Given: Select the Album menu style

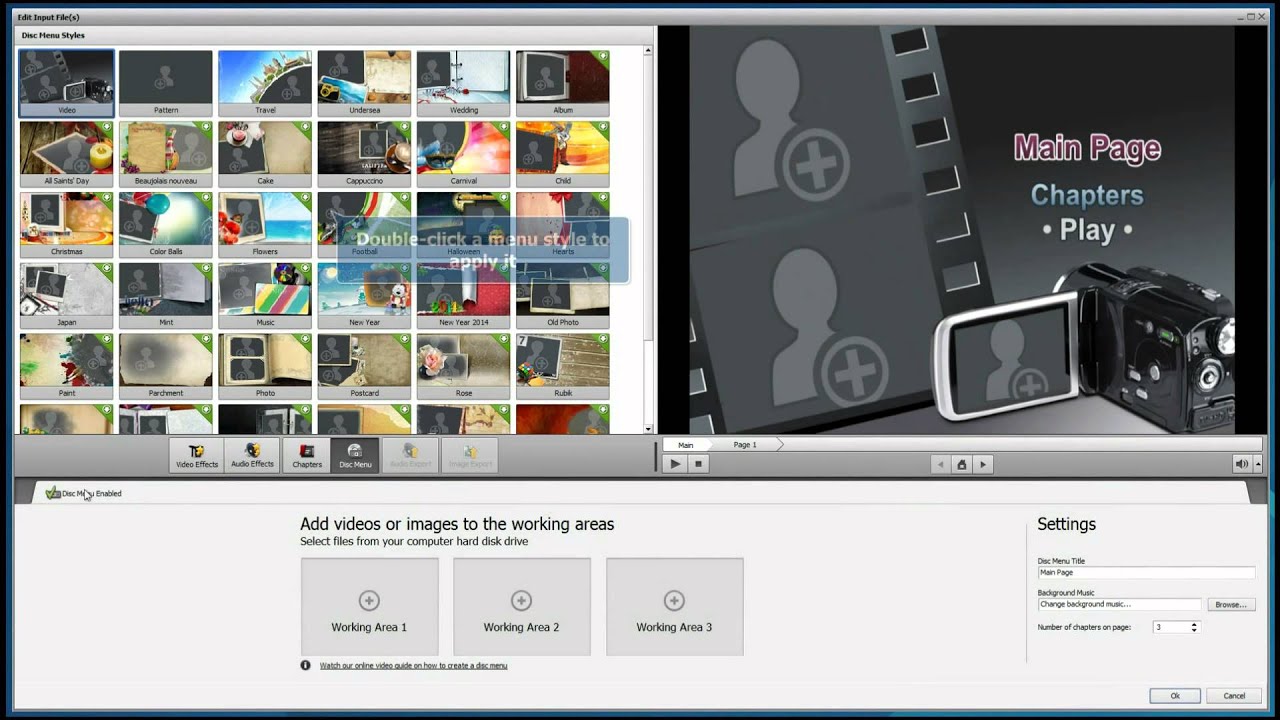Looking at the screenshot, I should (x=563, y=83).
